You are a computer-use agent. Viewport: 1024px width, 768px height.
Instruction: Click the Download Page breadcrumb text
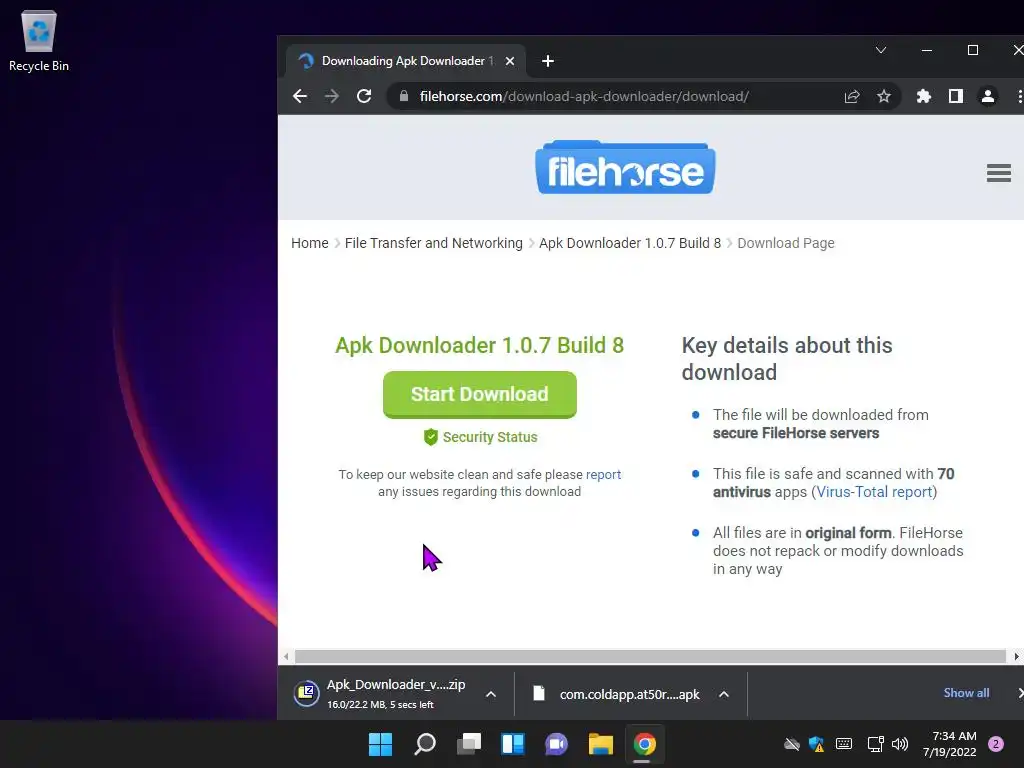click(x=786, y=243)
